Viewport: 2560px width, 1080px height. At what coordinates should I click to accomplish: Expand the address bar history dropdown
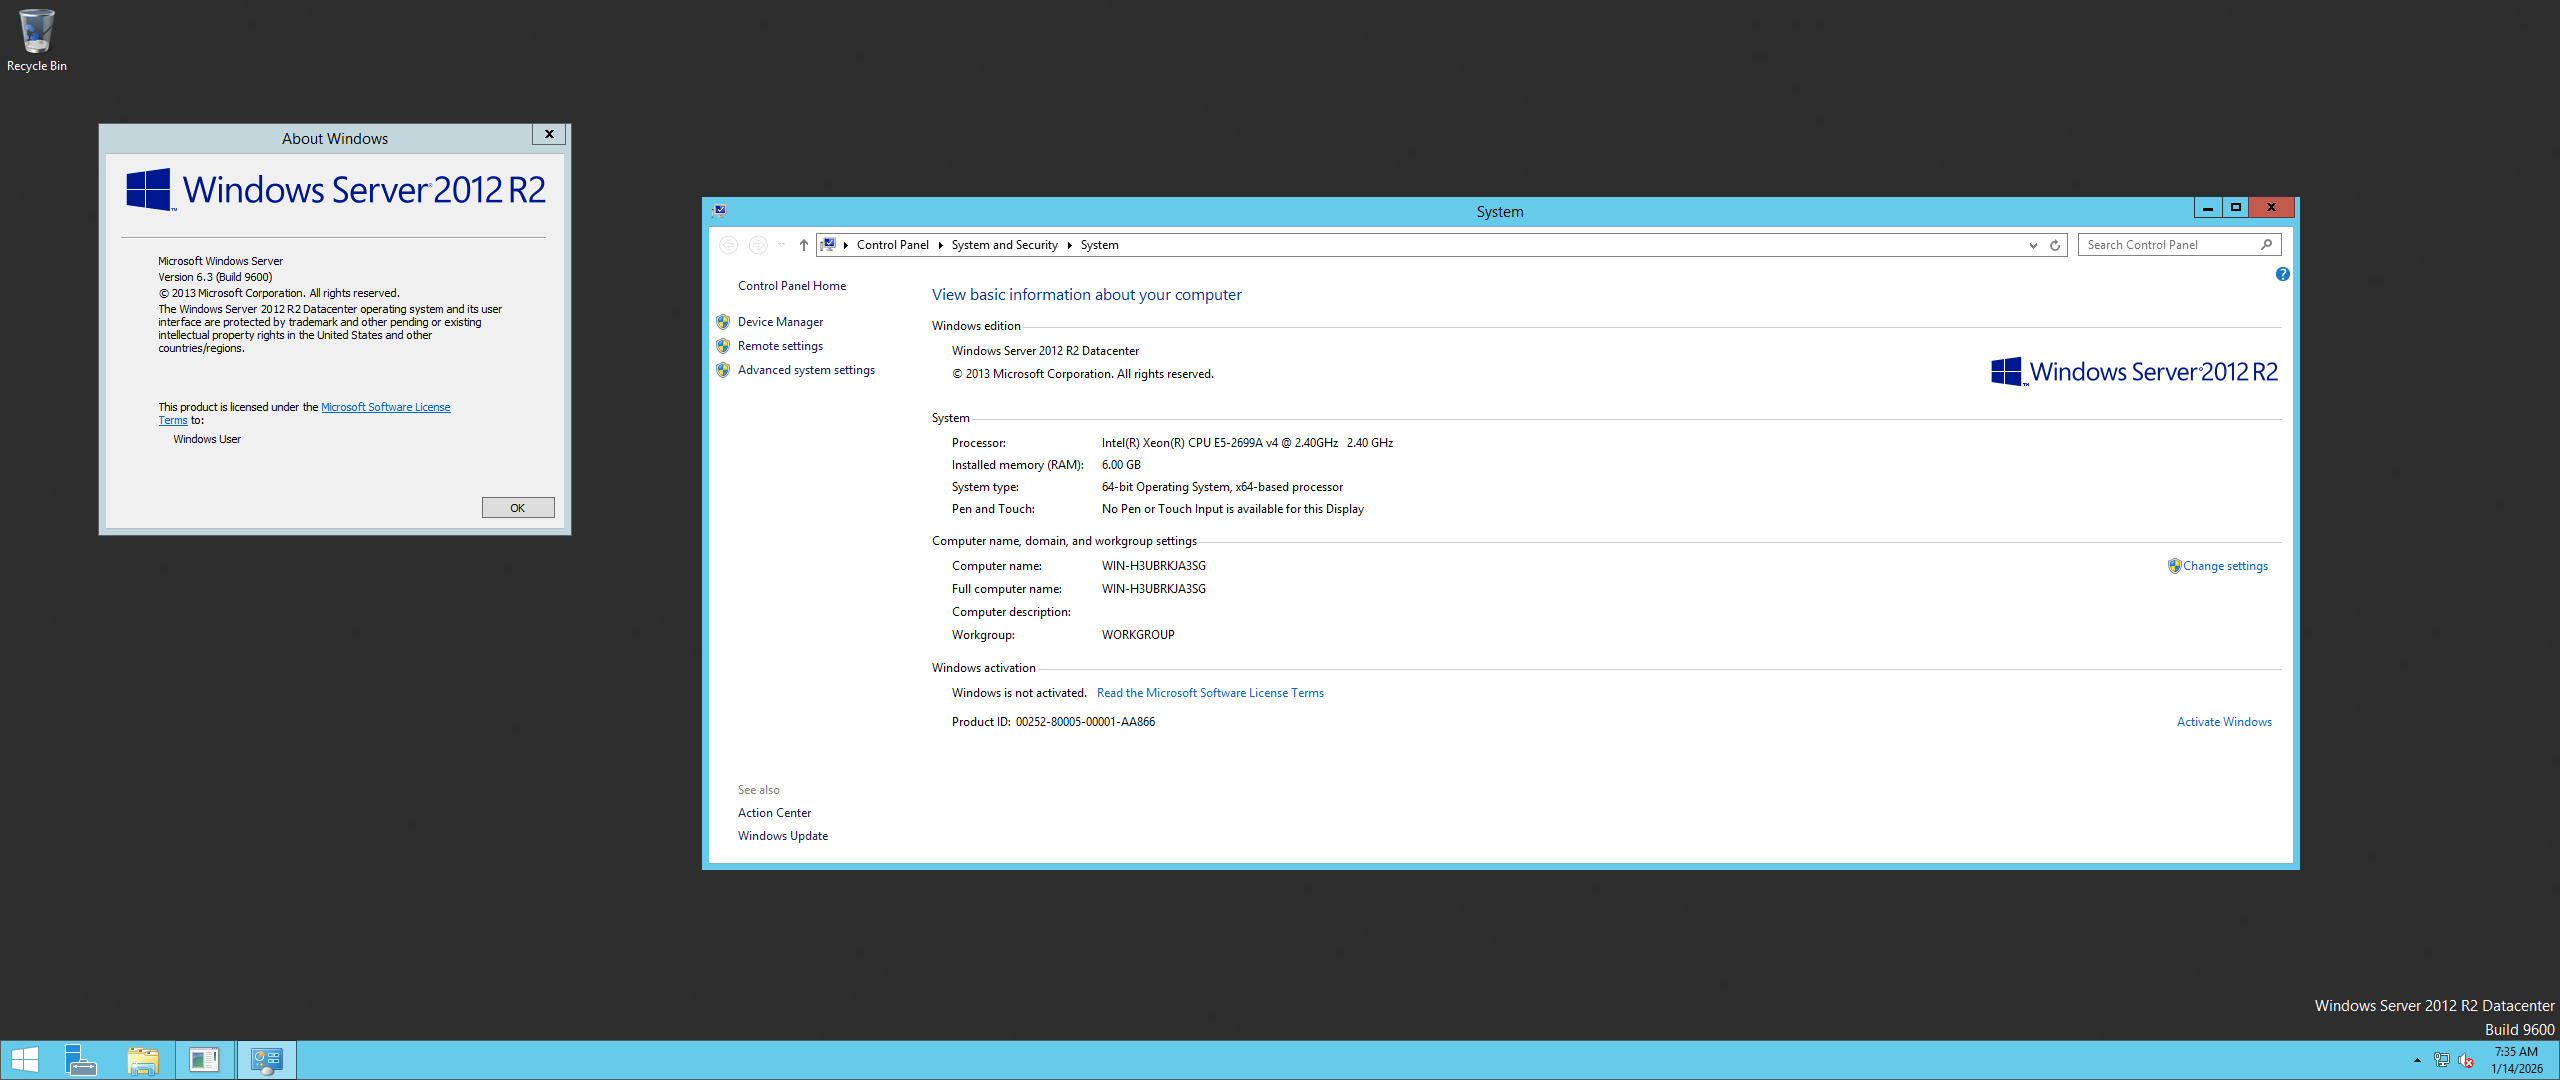(x=2033, y=245)
